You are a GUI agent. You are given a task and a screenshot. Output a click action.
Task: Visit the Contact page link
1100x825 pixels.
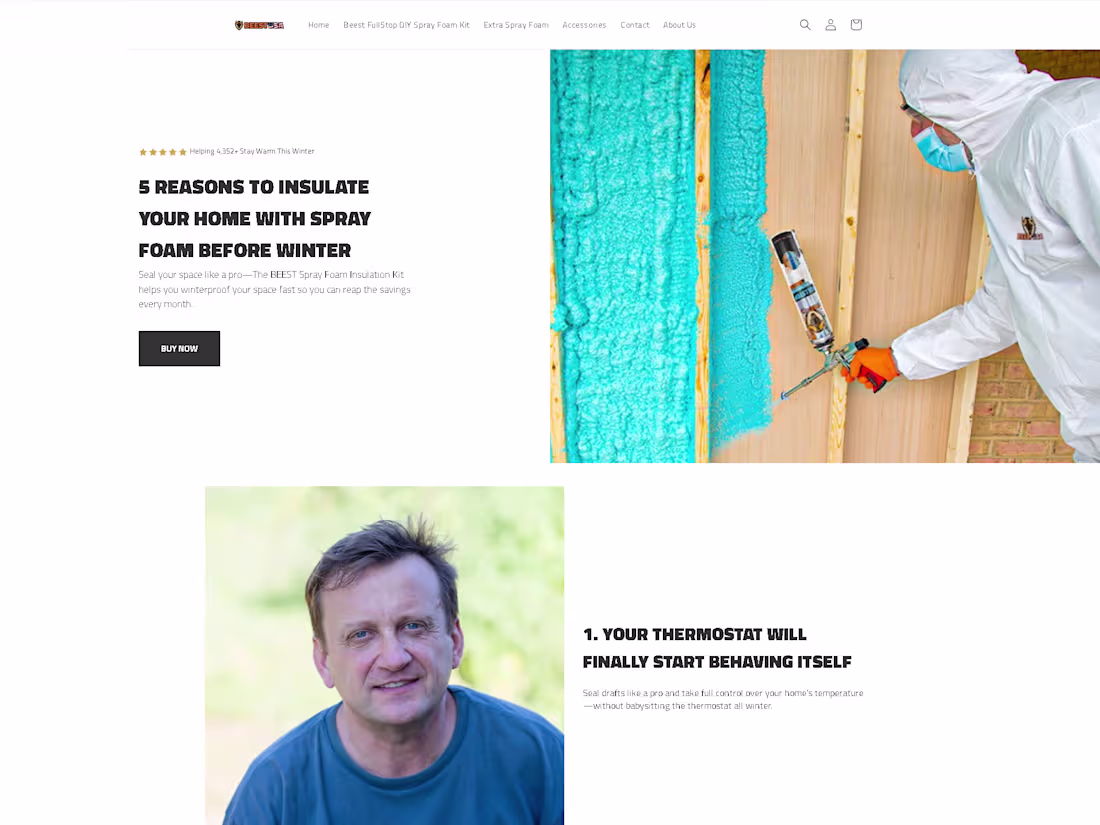[634, 25]
